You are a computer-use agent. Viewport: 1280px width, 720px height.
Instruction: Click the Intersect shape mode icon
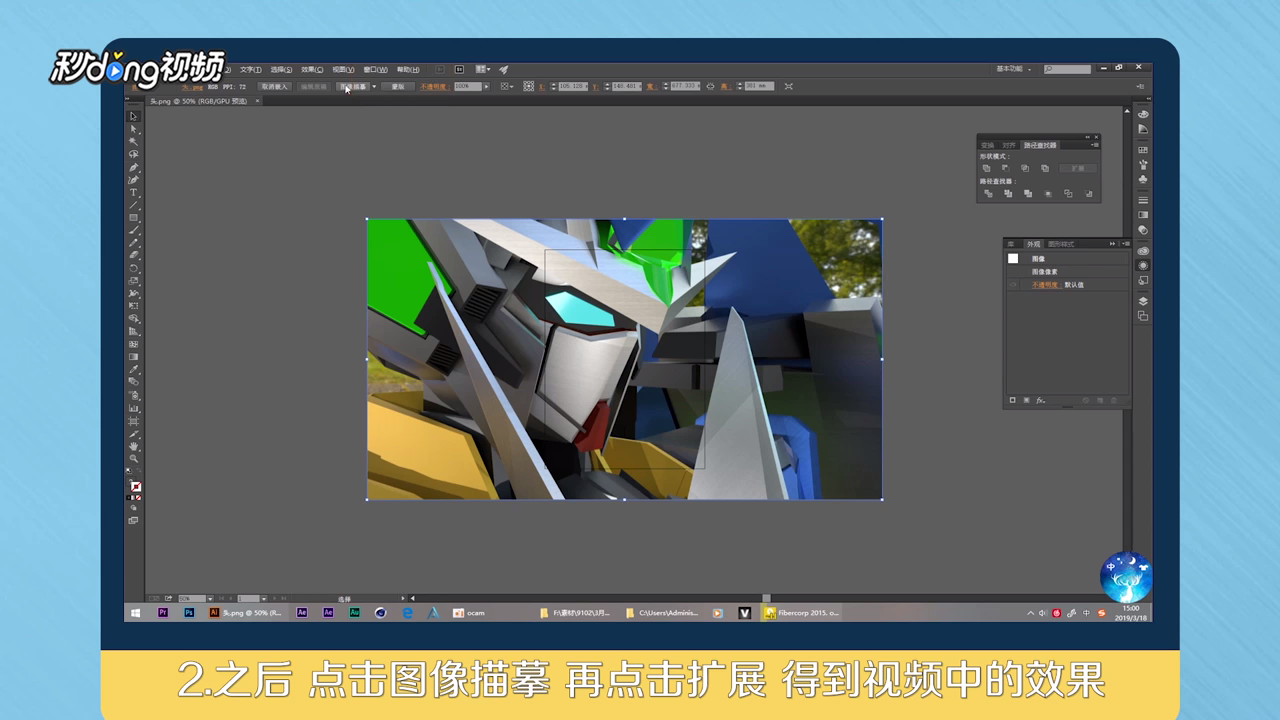pyautogui.click(x=1025, y=168)
